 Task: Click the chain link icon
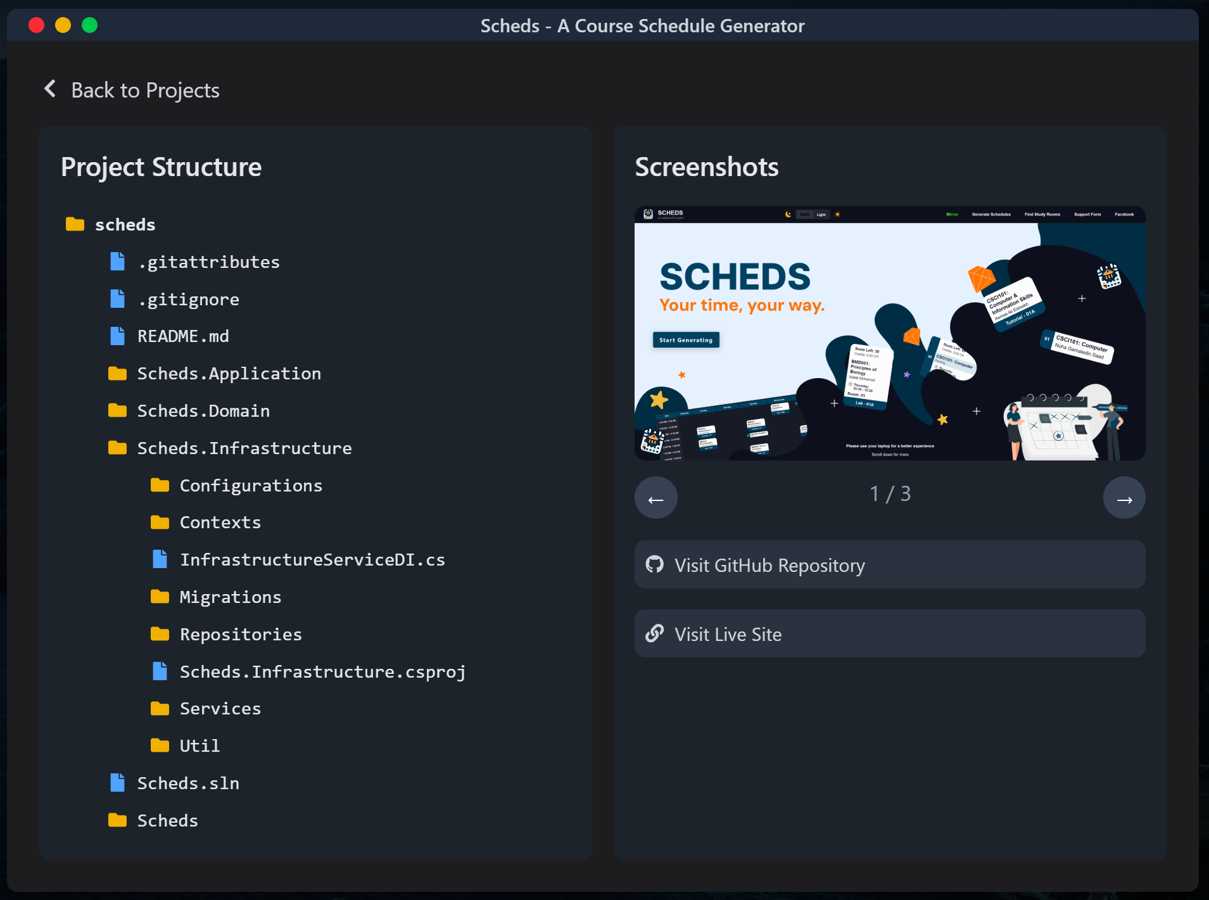[655, 633]
